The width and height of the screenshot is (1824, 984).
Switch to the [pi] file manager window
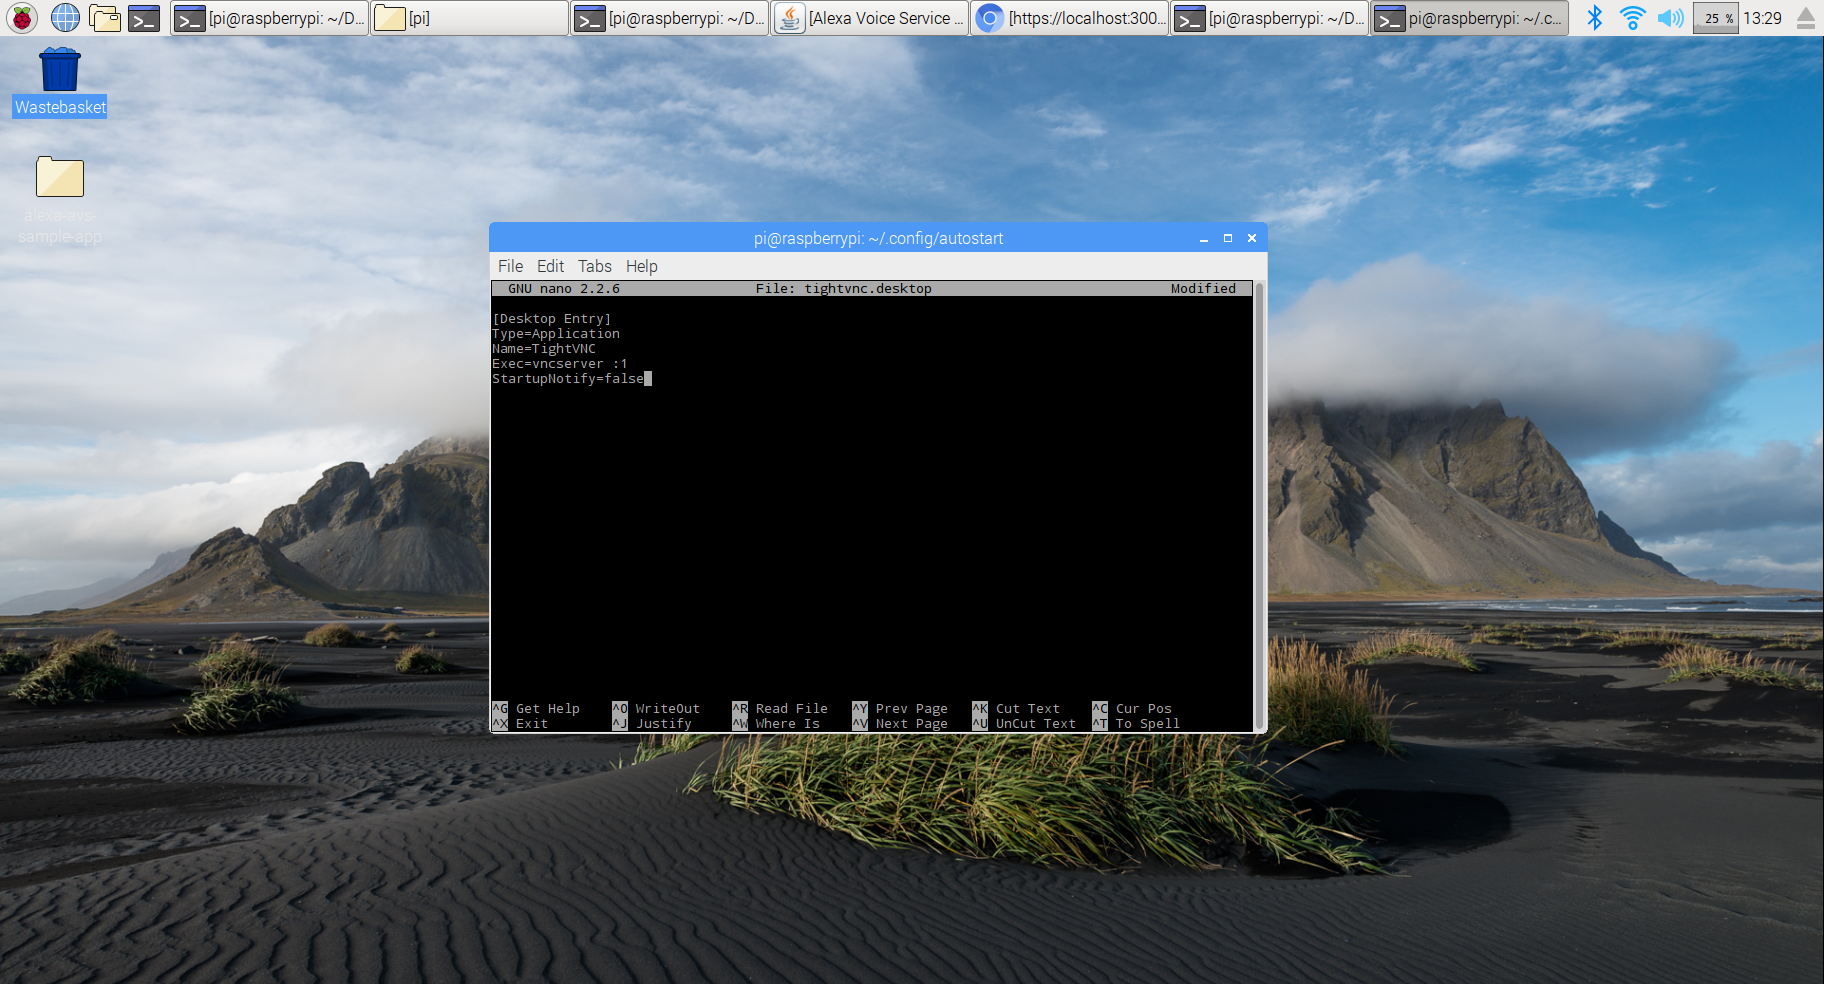[x=468, y=17]
